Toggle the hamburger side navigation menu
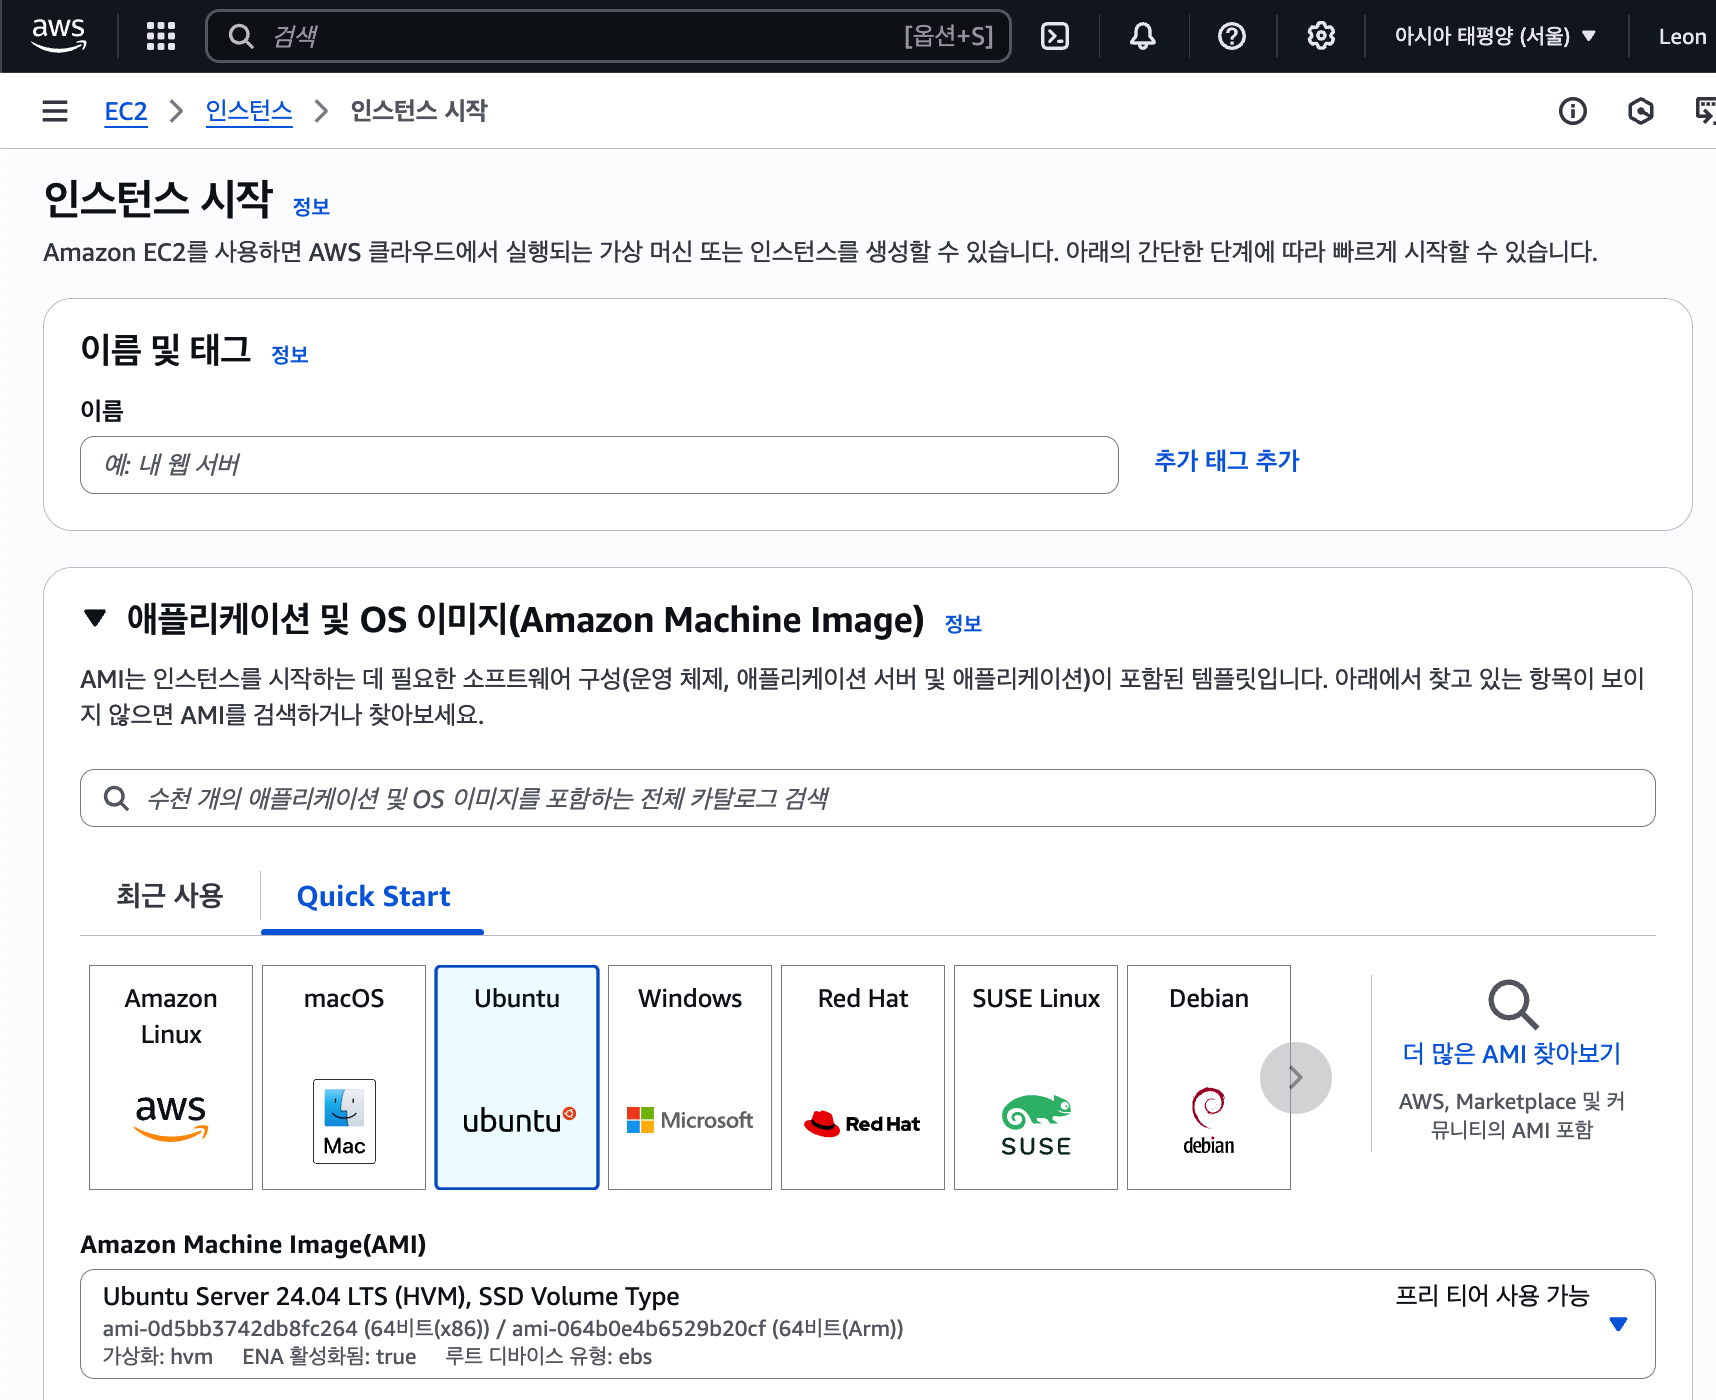Screen dimensions: 1716x1400 click(x=55, y=110)
